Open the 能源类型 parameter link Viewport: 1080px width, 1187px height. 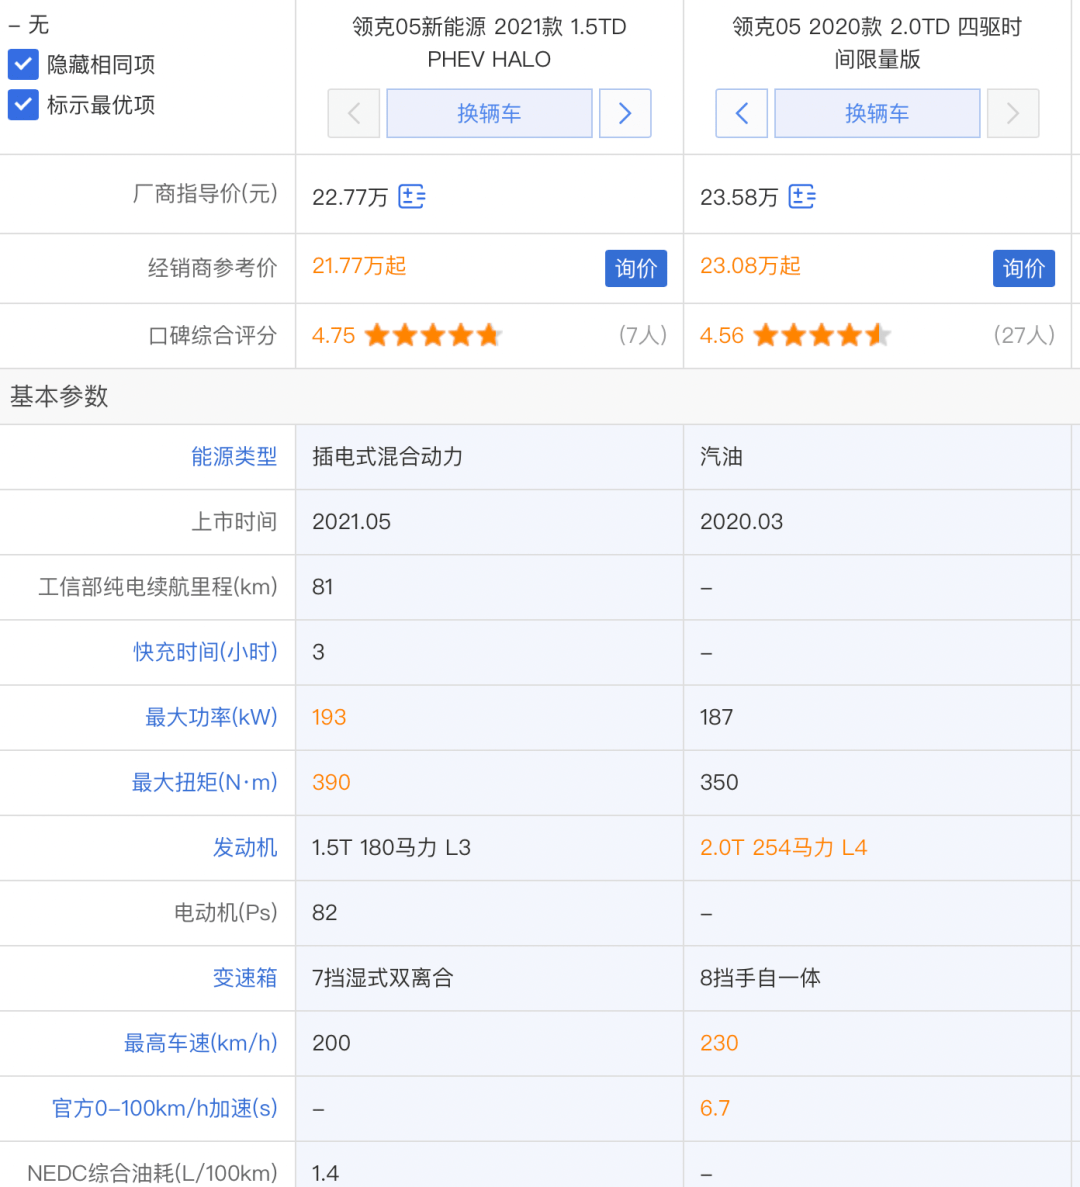234,457
